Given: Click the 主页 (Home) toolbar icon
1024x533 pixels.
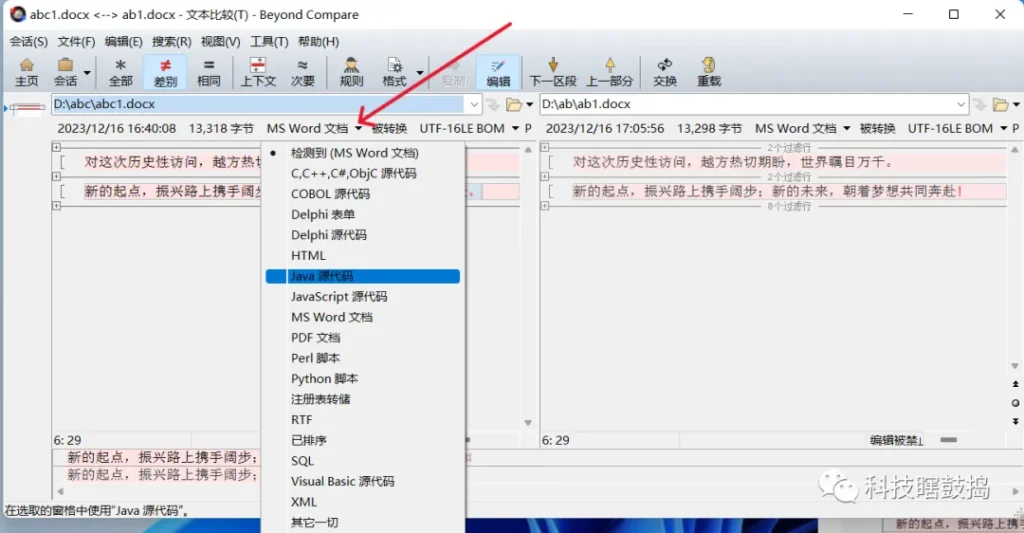Looking at the screenshot, I should [27, 72].
